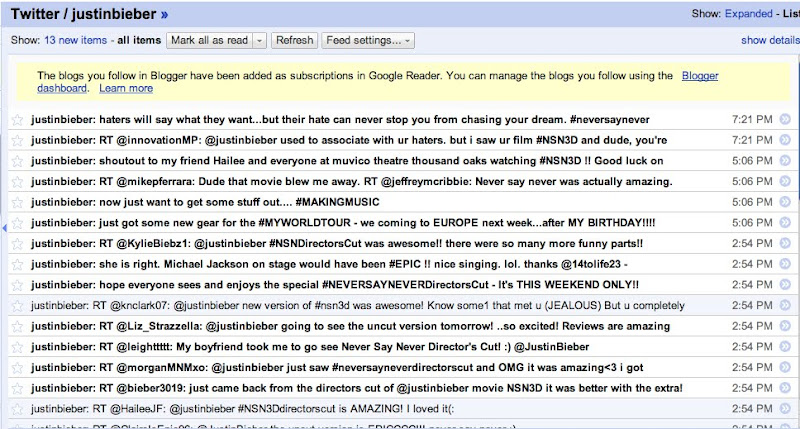This screenshot has width=800, height=429.
Task: Star the #MAKINGMUSIC tweet
Action: tap(17, 203)
